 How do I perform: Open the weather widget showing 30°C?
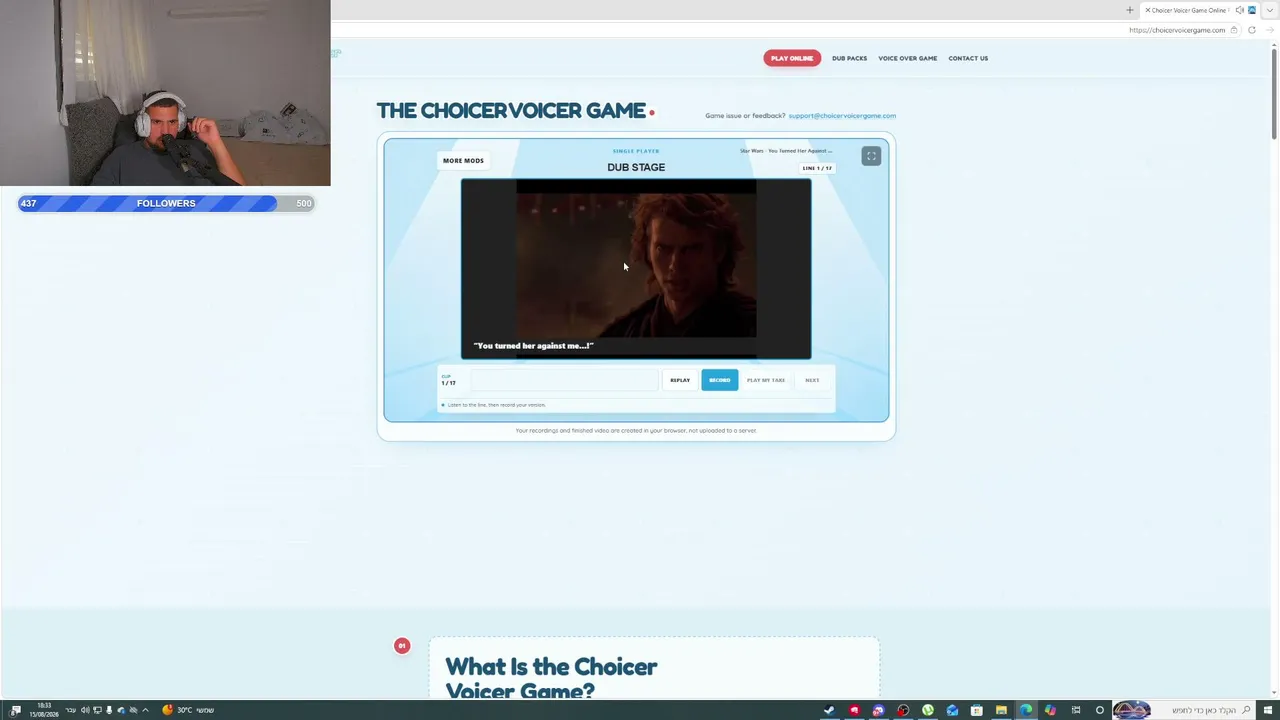188,710
